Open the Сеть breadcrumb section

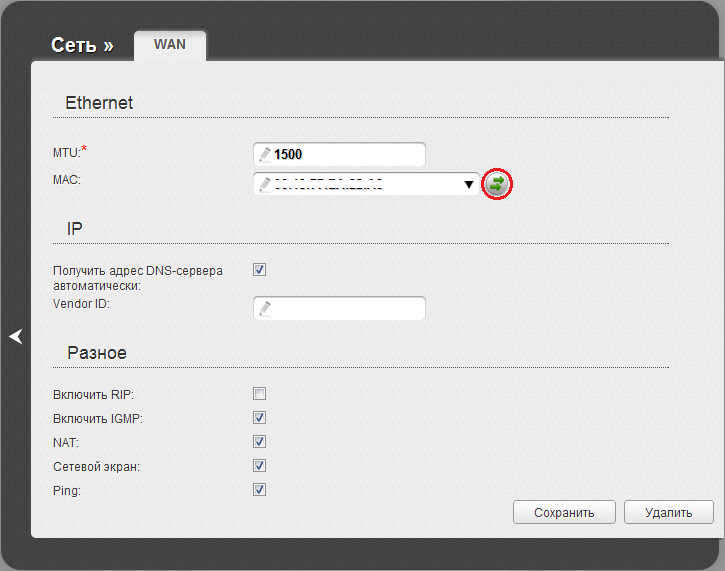(82, 45)
